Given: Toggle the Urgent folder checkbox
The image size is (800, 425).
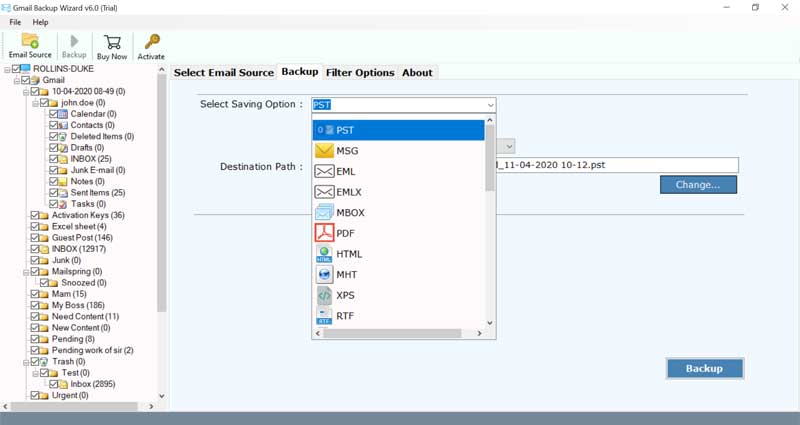Looking at the screenshot, I should coord(35,395).
